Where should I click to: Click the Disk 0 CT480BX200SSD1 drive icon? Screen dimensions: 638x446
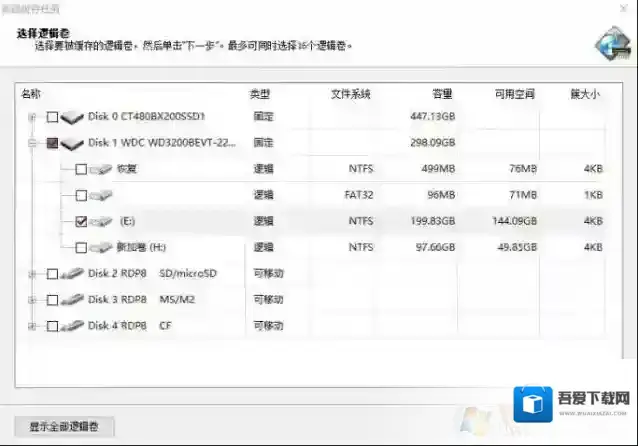72,117
